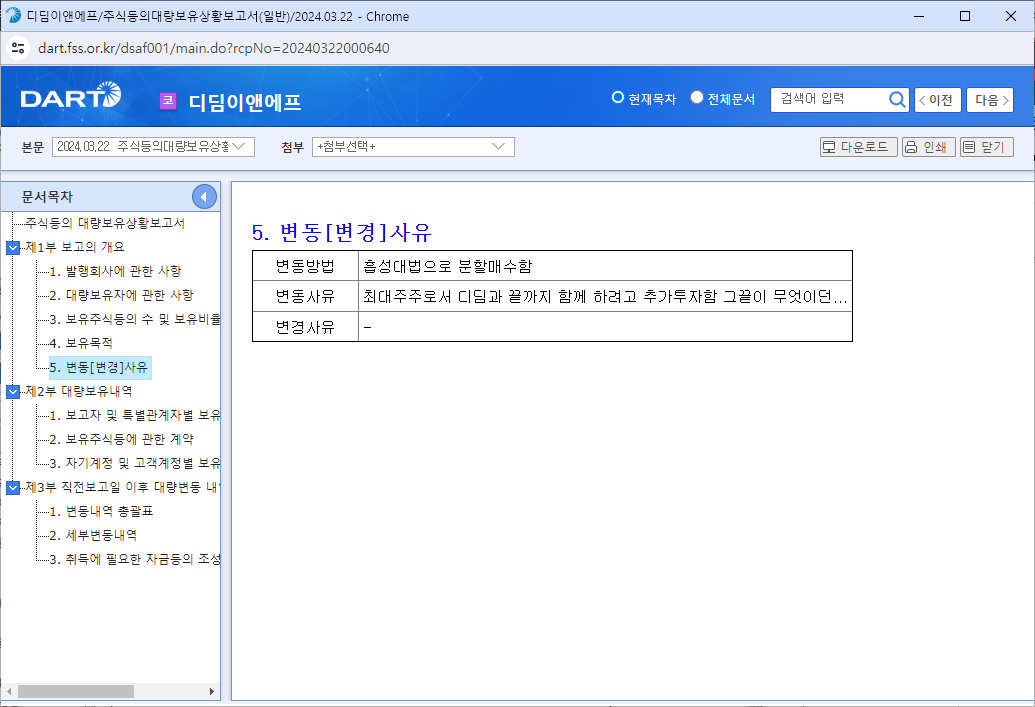Open 1. 변동내역 총괄표 tree item
Screen dimensions: 1035x707
click(101, 512)
